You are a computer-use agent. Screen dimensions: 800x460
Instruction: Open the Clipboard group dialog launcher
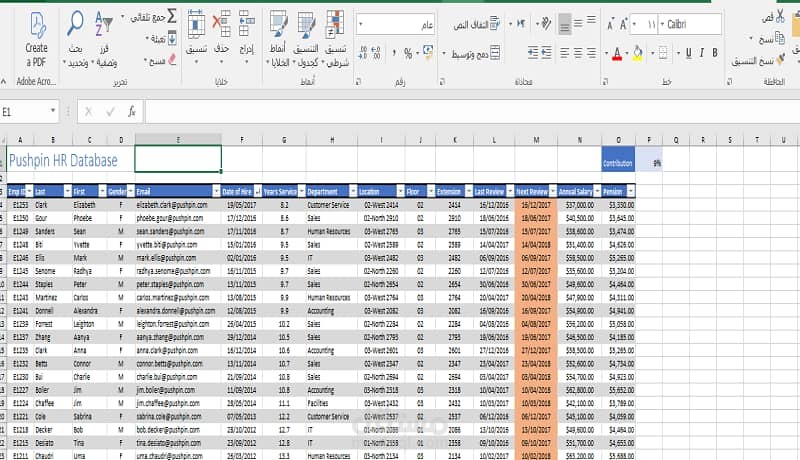[729, 82]
